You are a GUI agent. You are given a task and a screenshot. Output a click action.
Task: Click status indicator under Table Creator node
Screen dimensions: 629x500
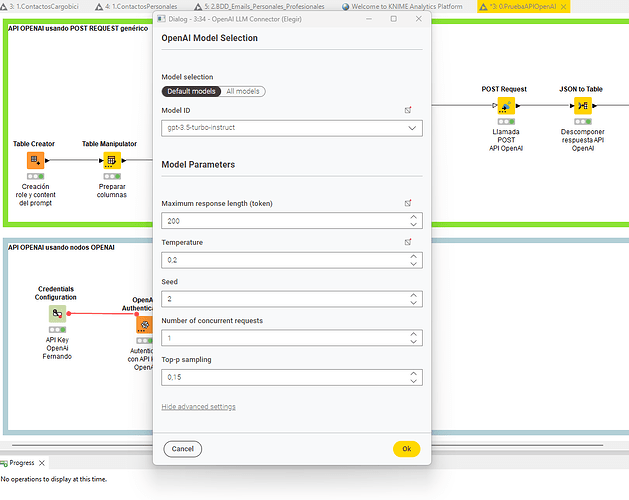(x=35, y=176)
